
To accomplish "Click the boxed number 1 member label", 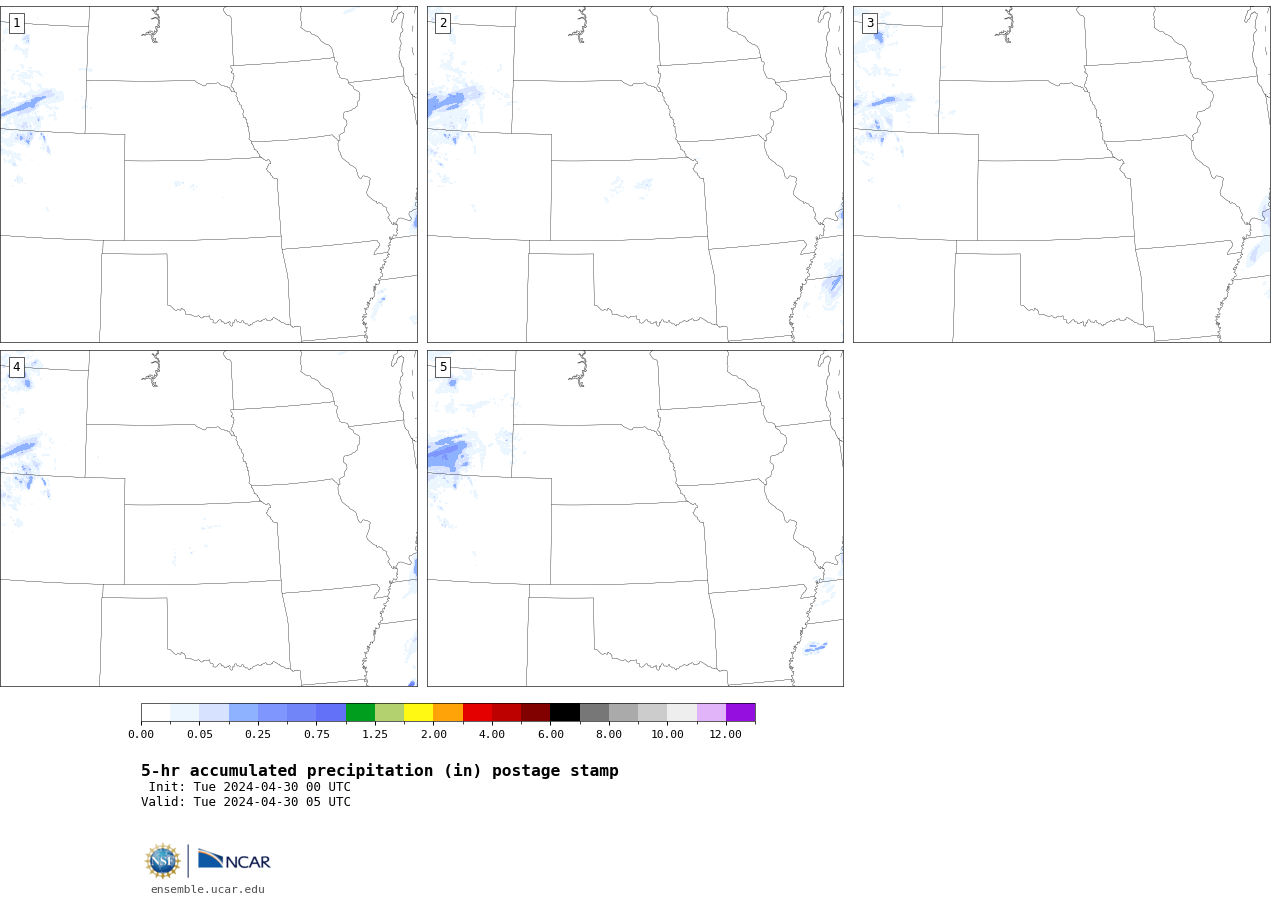I will [x=17, y=23].
